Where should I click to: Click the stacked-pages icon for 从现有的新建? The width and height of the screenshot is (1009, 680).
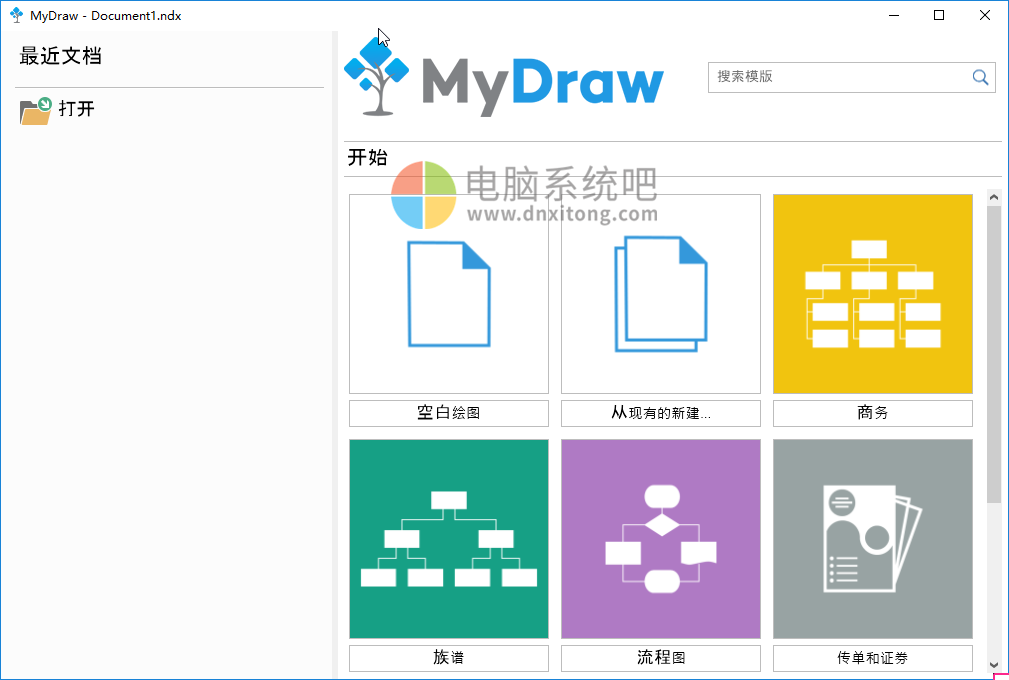(660, 293)
